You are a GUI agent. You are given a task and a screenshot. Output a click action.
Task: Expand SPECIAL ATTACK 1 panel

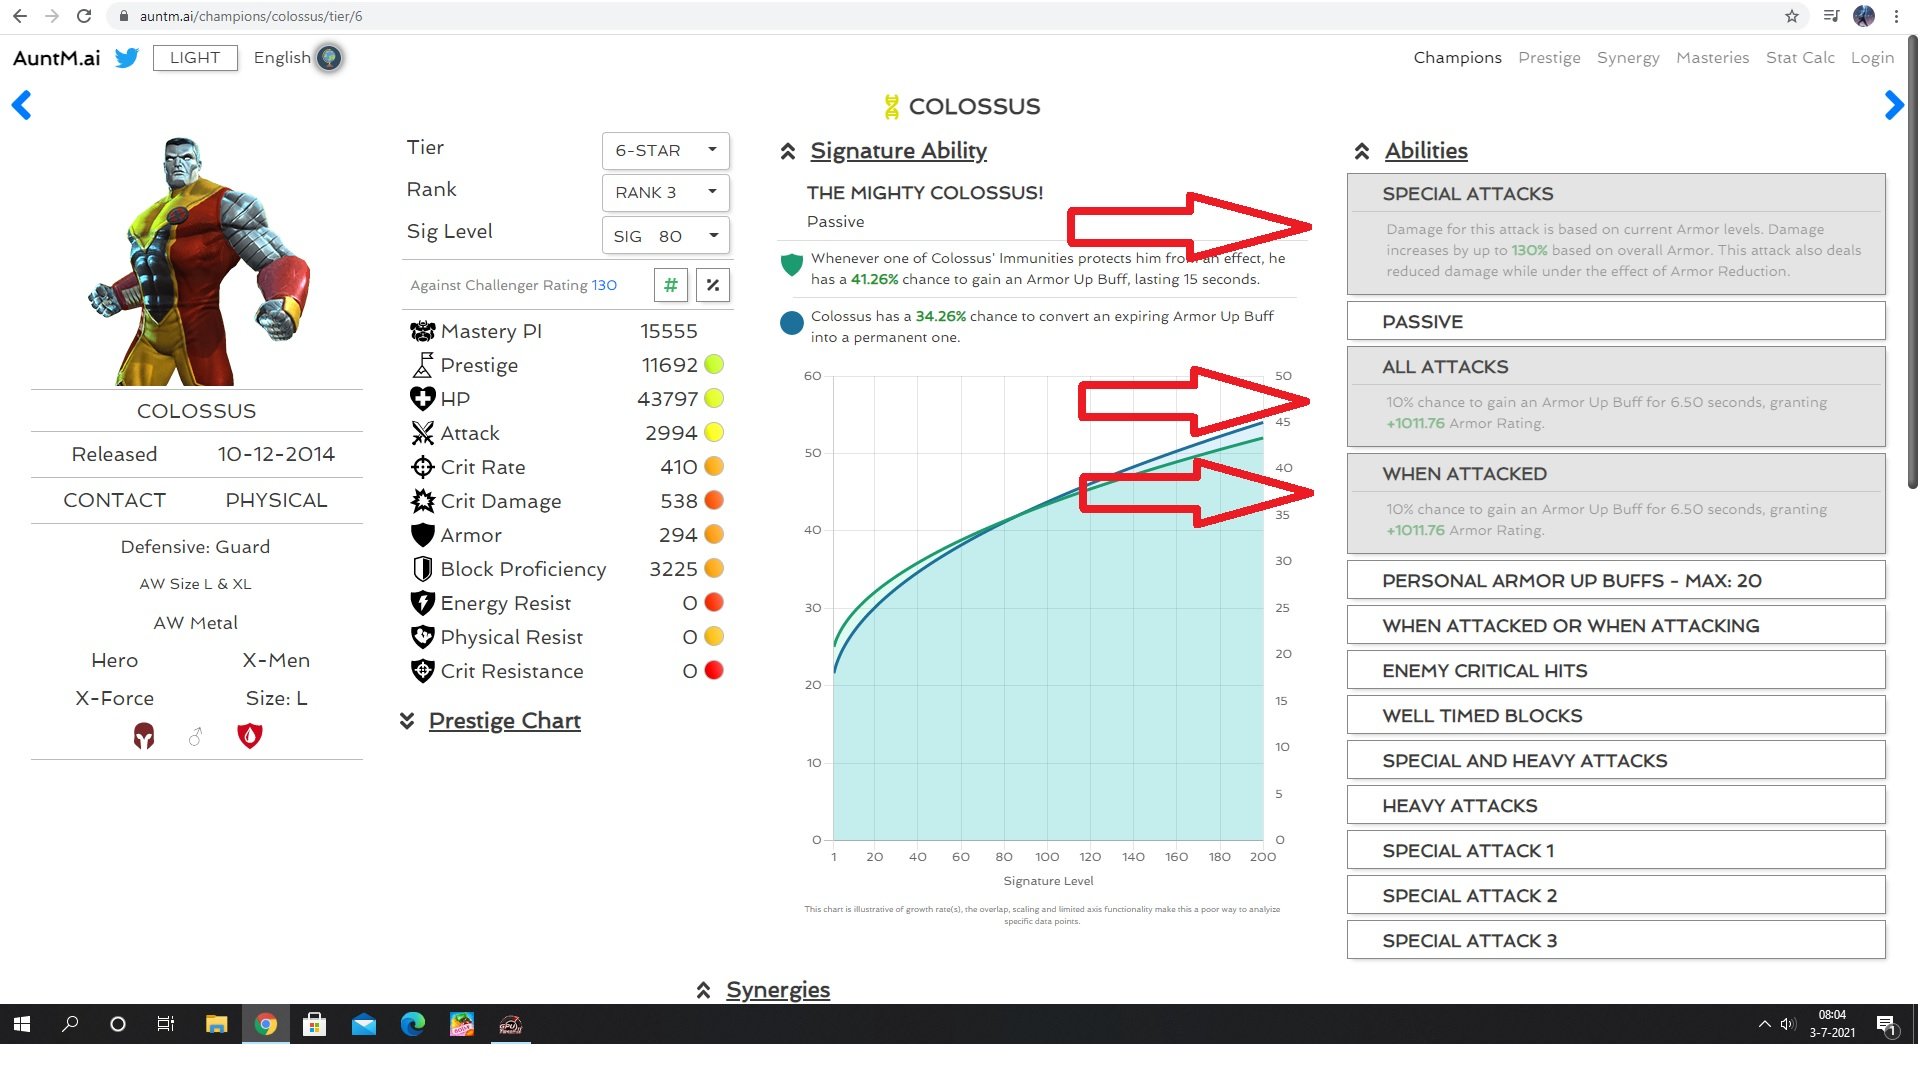click(x=1616, y=851)
